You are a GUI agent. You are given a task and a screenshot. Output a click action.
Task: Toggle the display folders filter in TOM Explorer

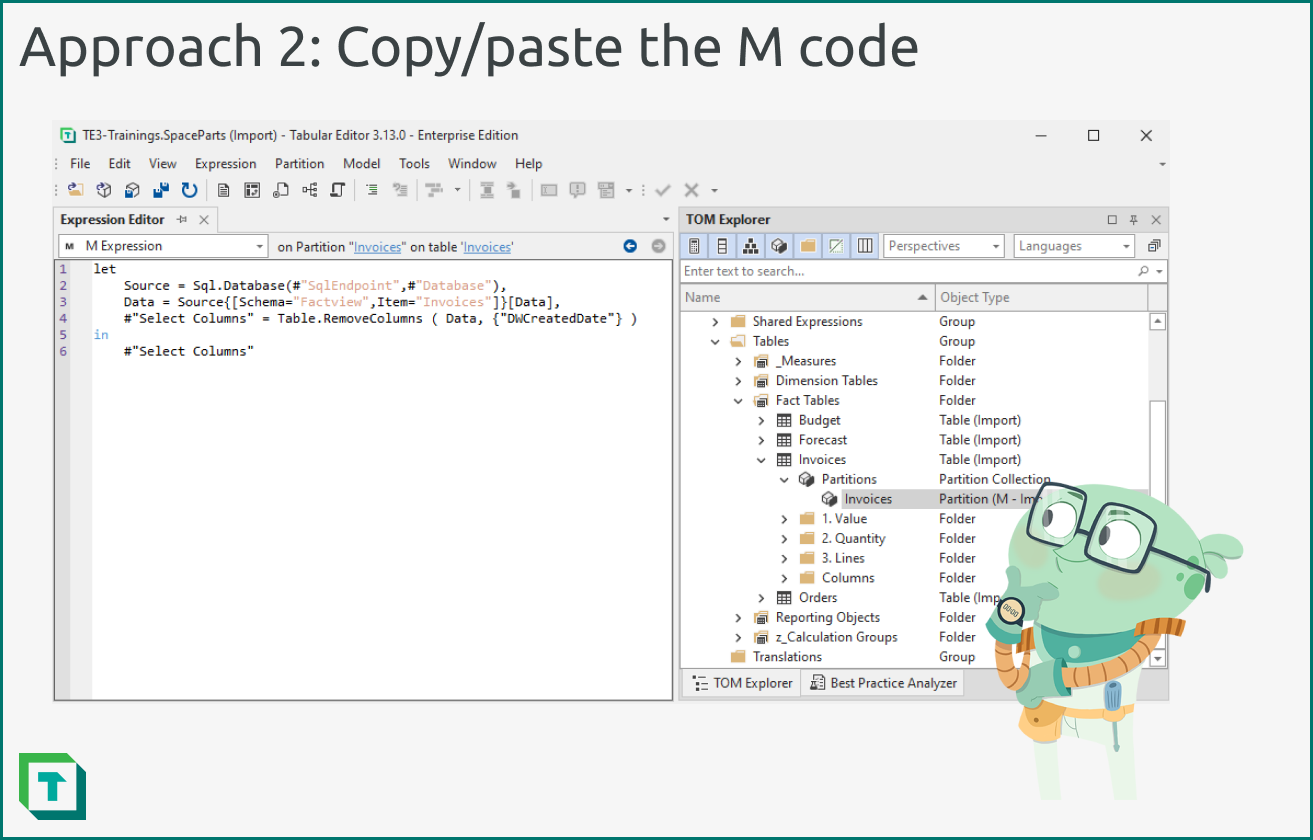pos(806,245)
